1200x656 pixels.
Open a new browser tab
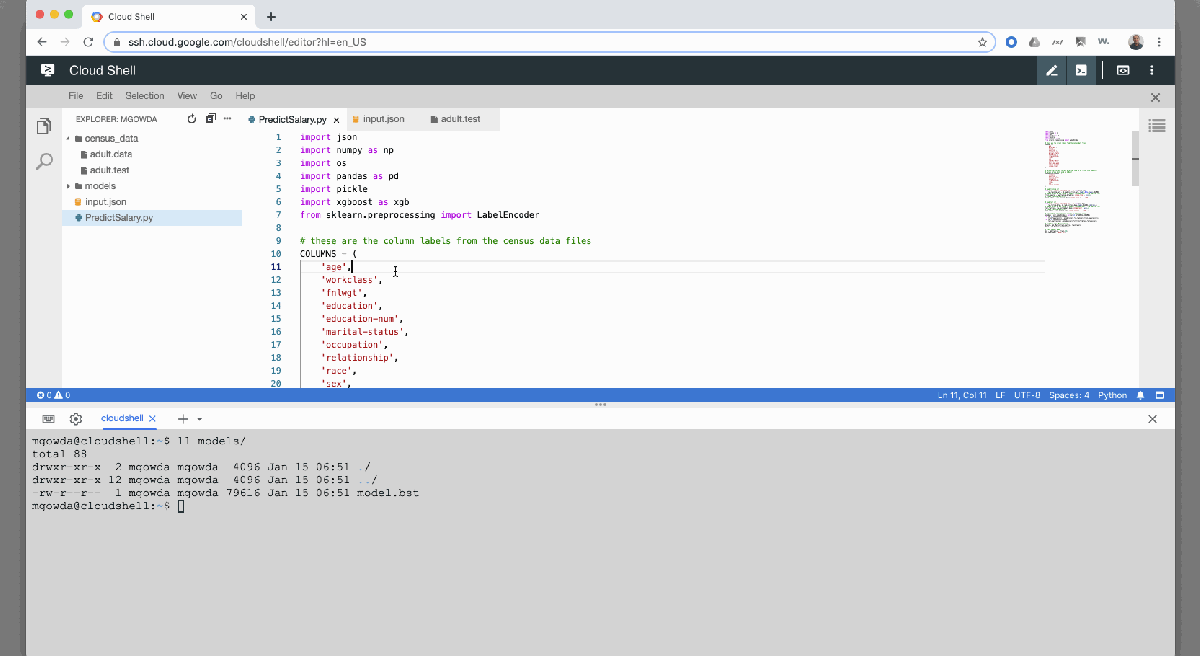click(271, 16)
